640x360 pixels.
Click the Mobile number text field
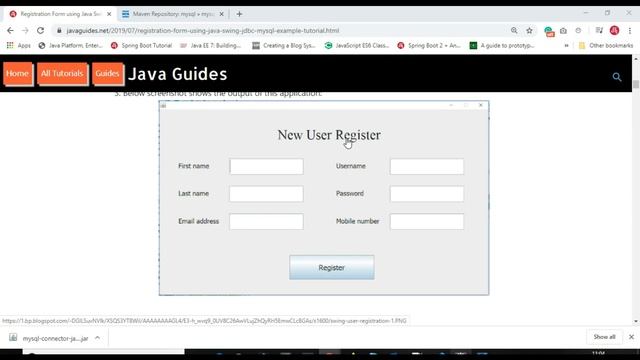pyautogui.click(x=427, y=221)
